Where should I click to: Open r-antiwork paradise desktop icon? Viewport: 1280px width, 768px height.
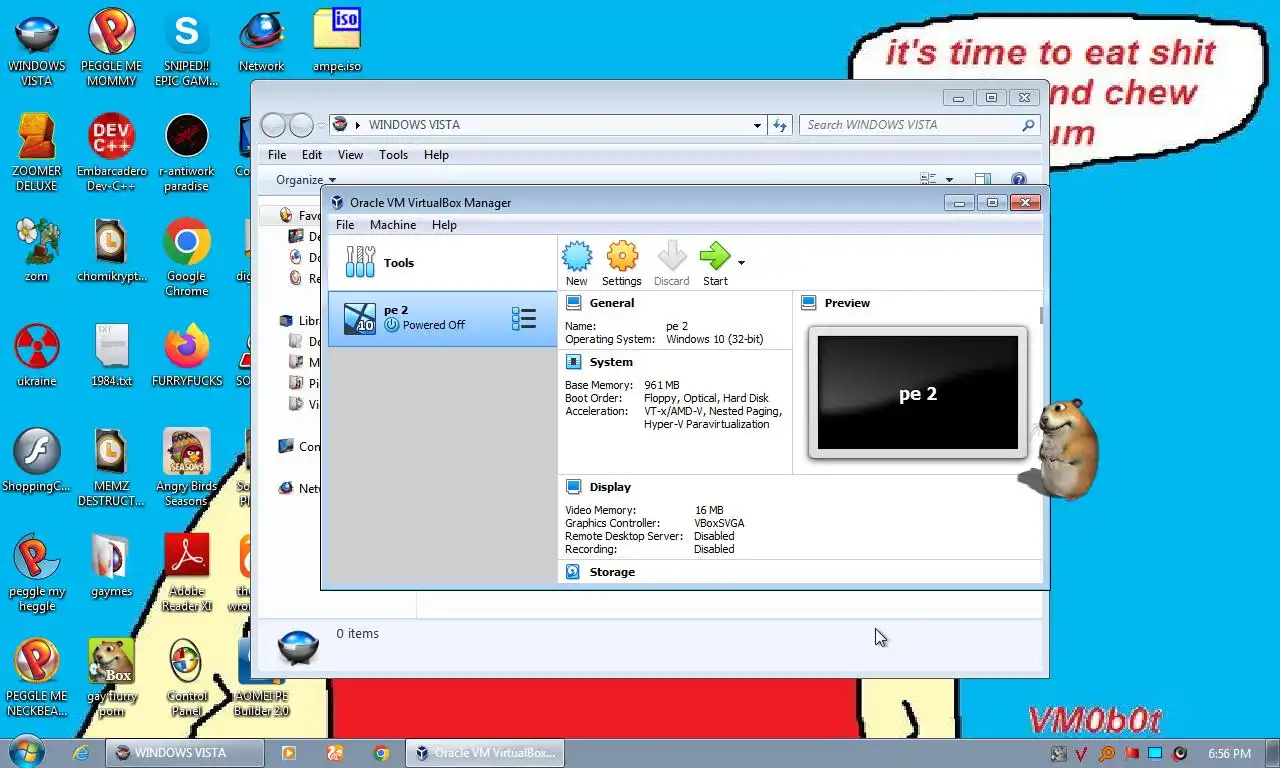point(186,154)
